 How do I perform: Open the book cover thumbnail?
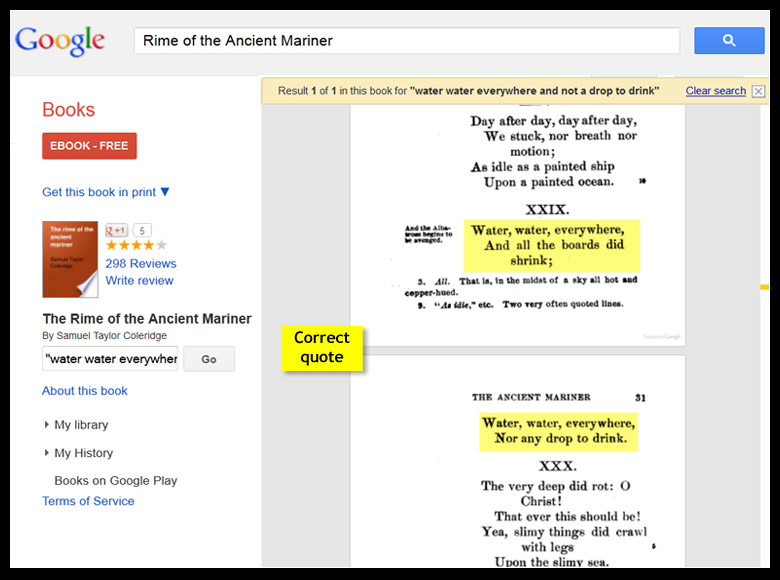[70, 259]
